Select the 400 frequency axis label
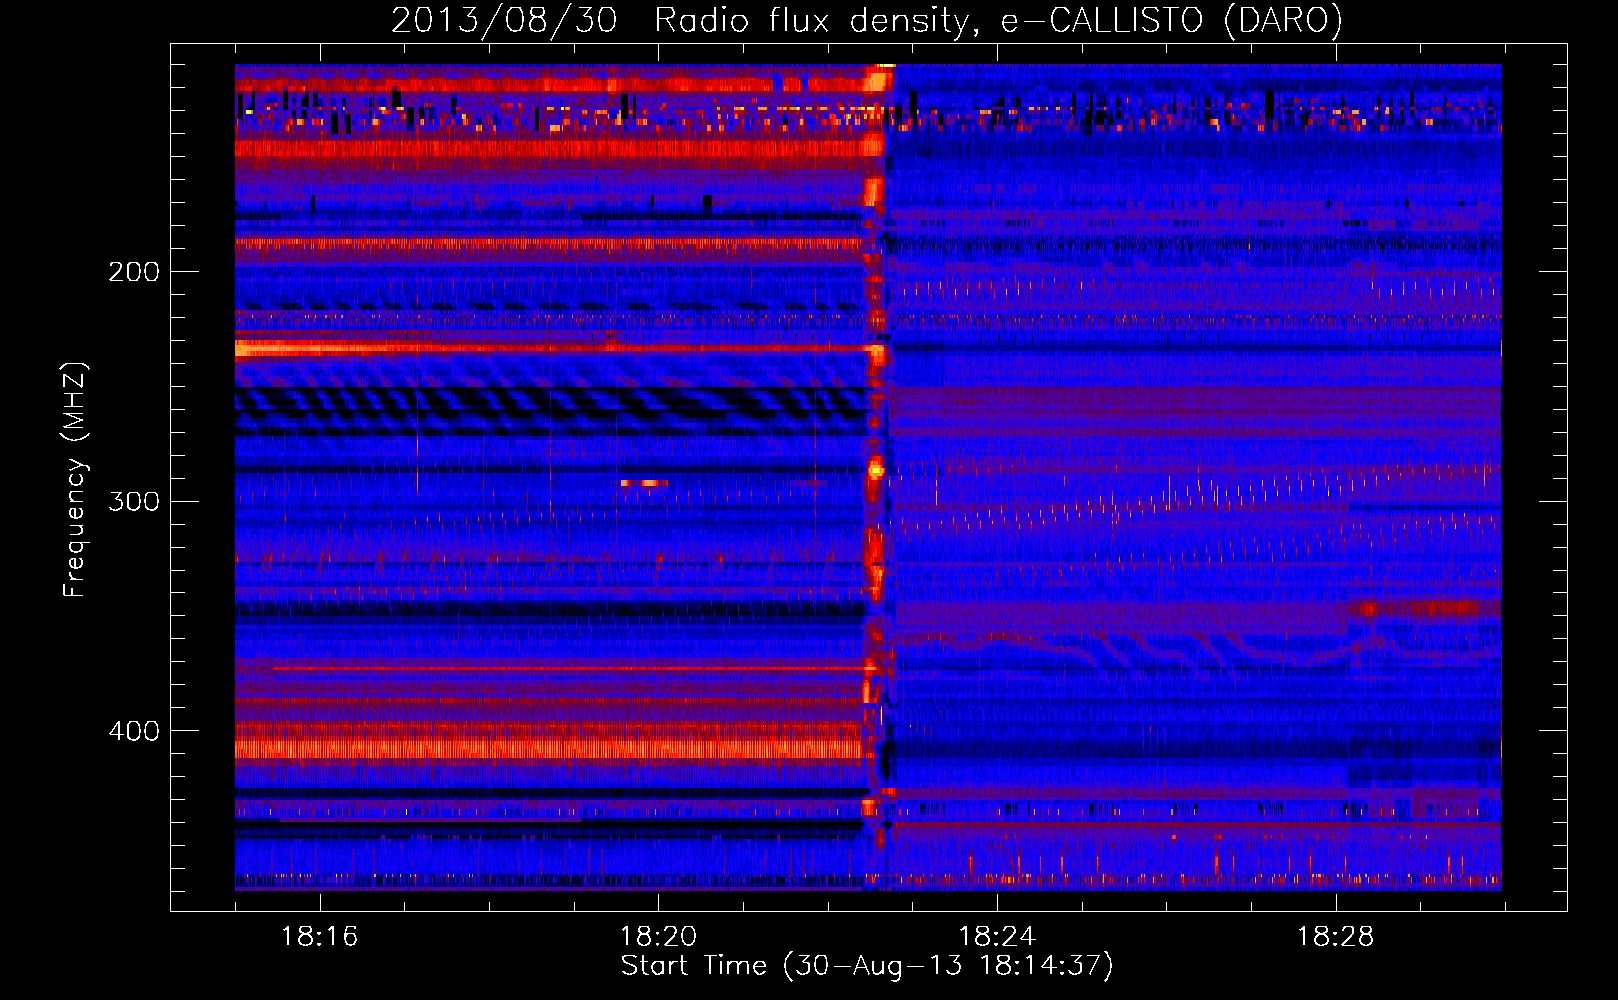 point(134,731)
